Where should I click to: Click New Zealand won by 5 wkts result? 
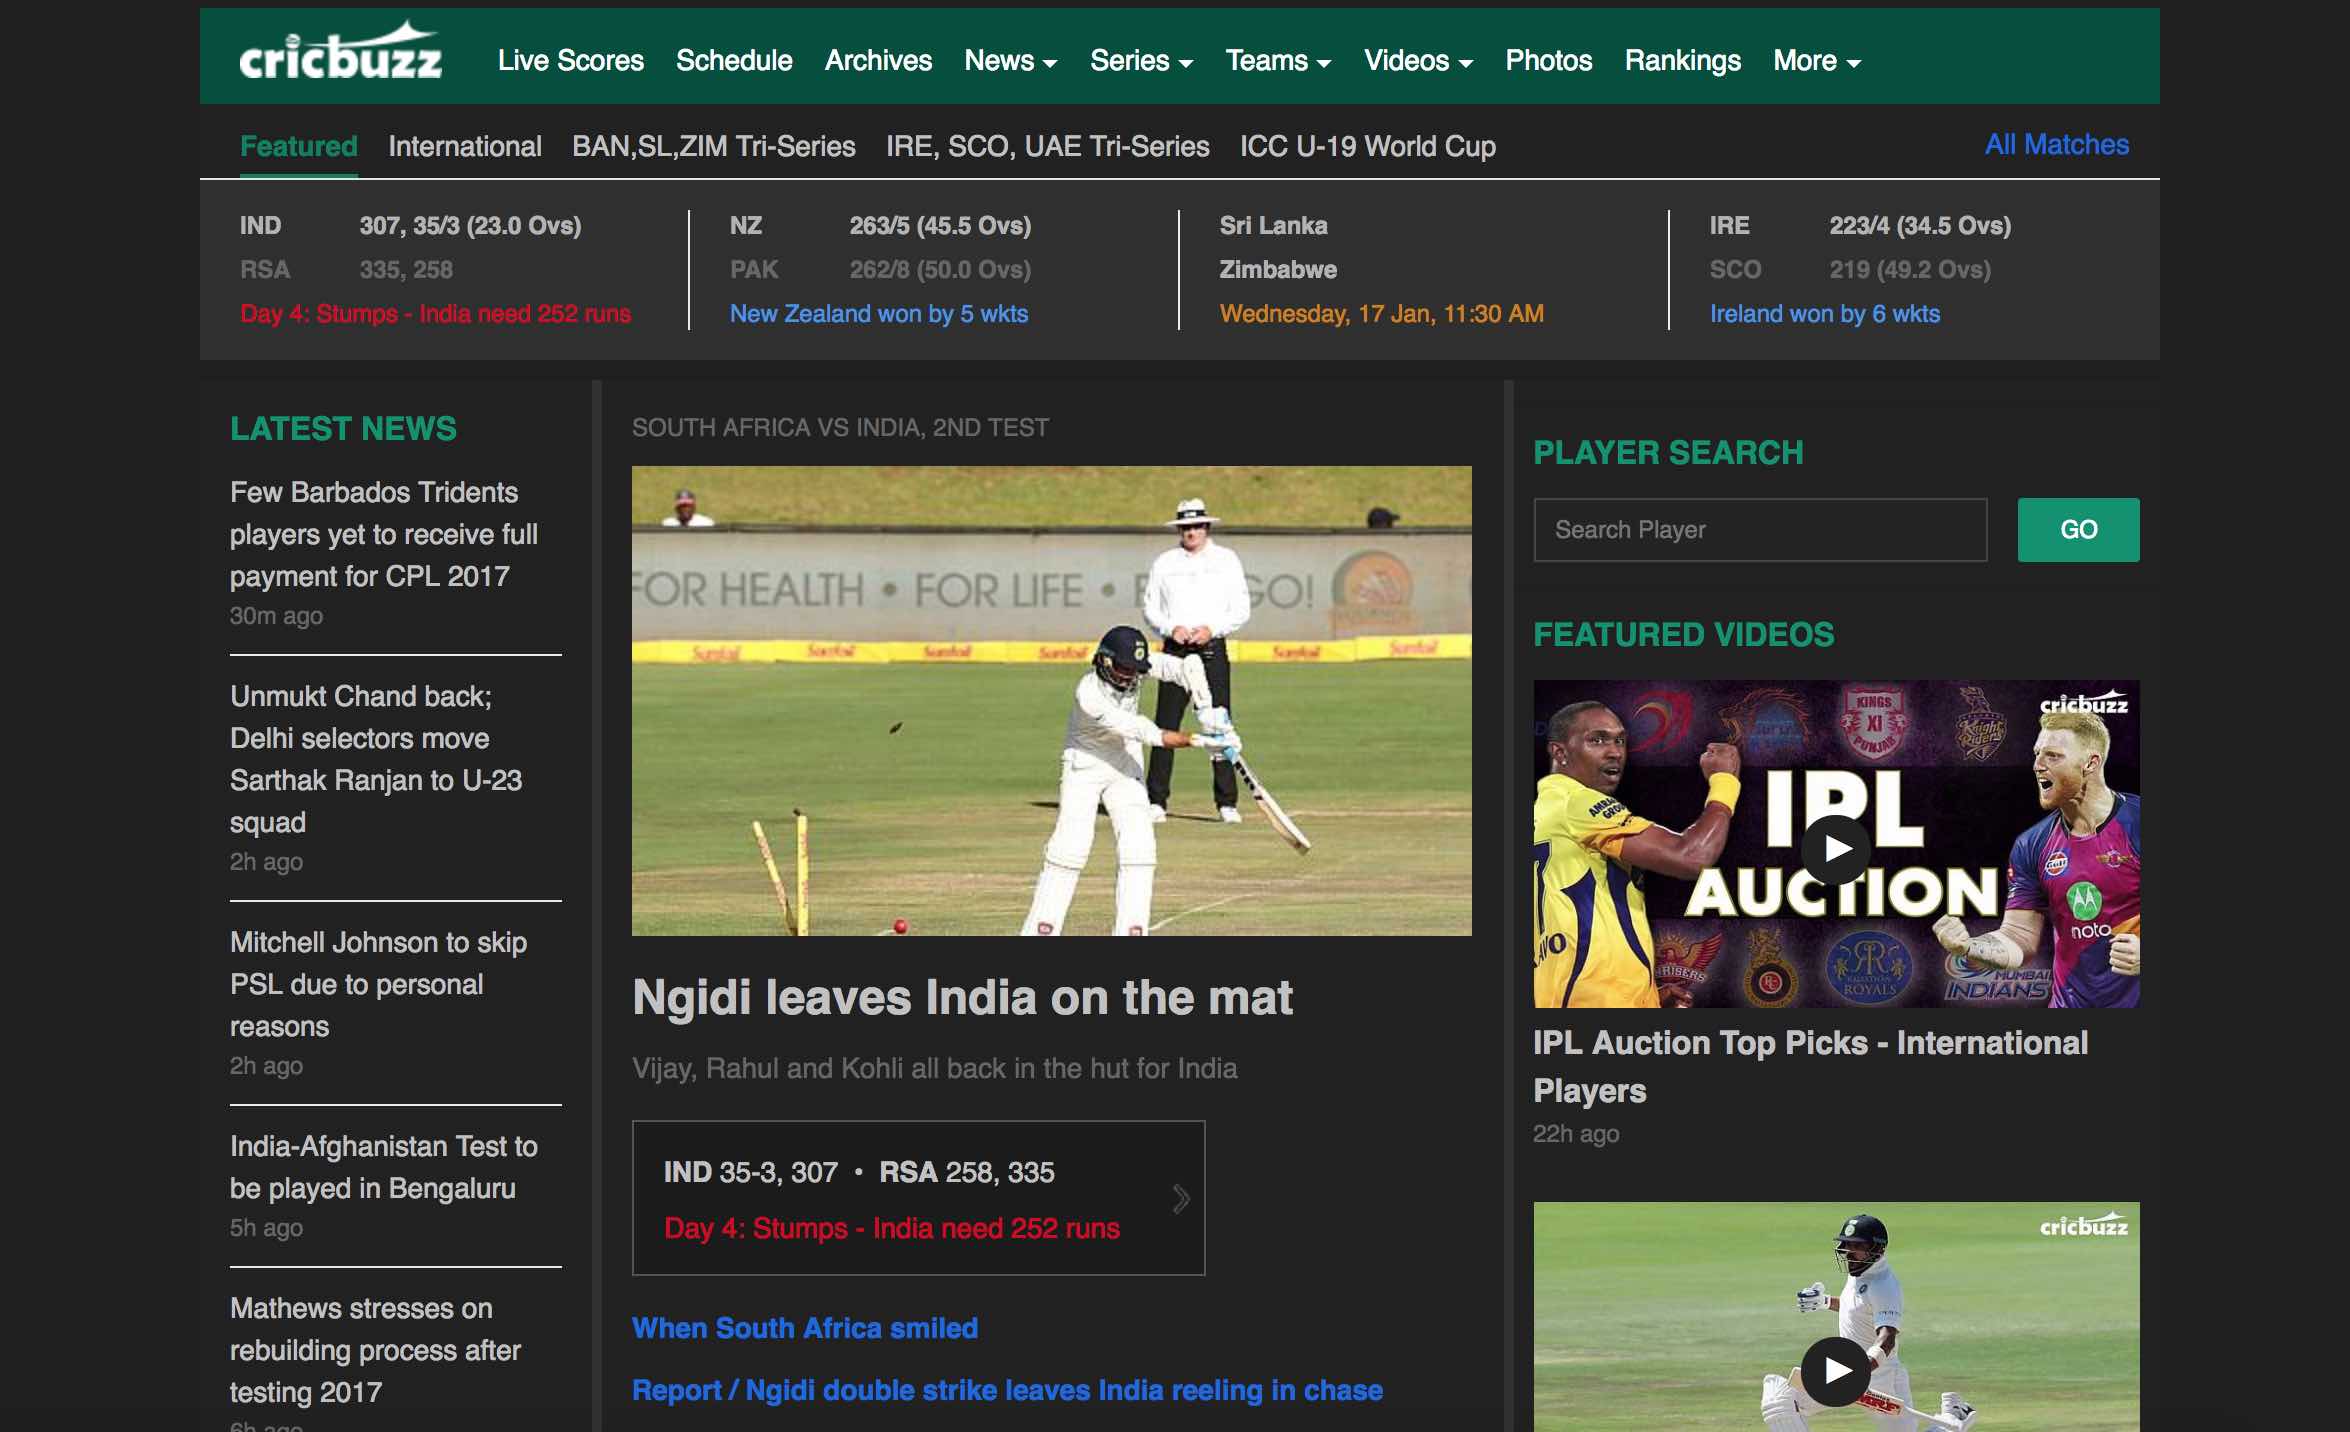[x=879, y=314]
